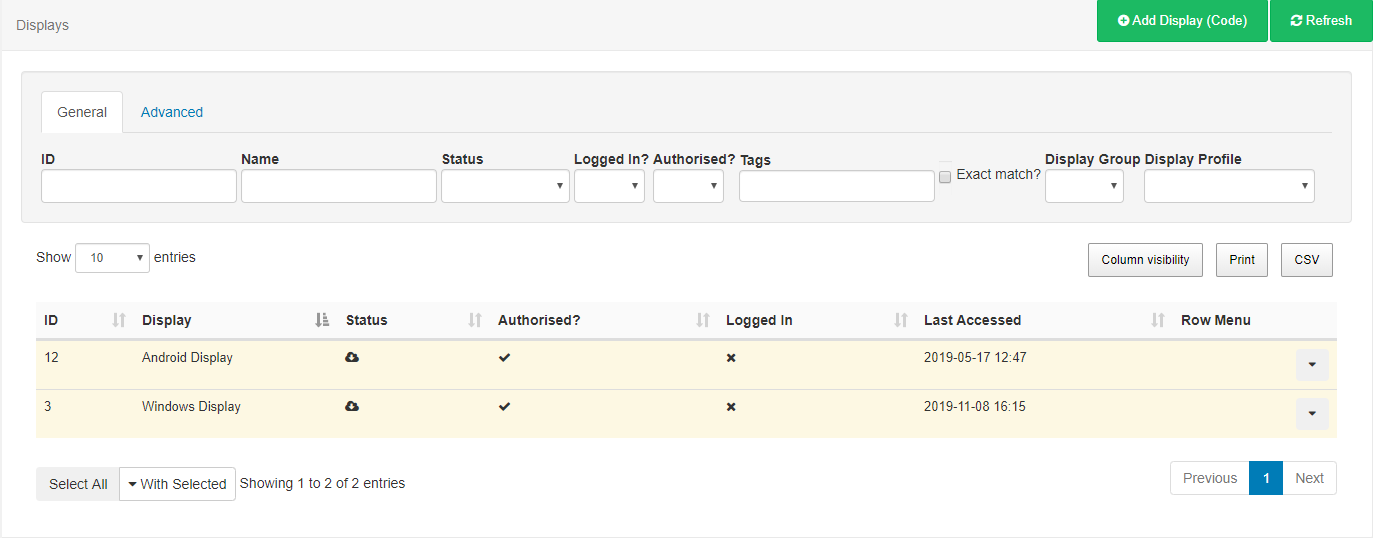Click the Add Display (Code) button

point(1182,21)
